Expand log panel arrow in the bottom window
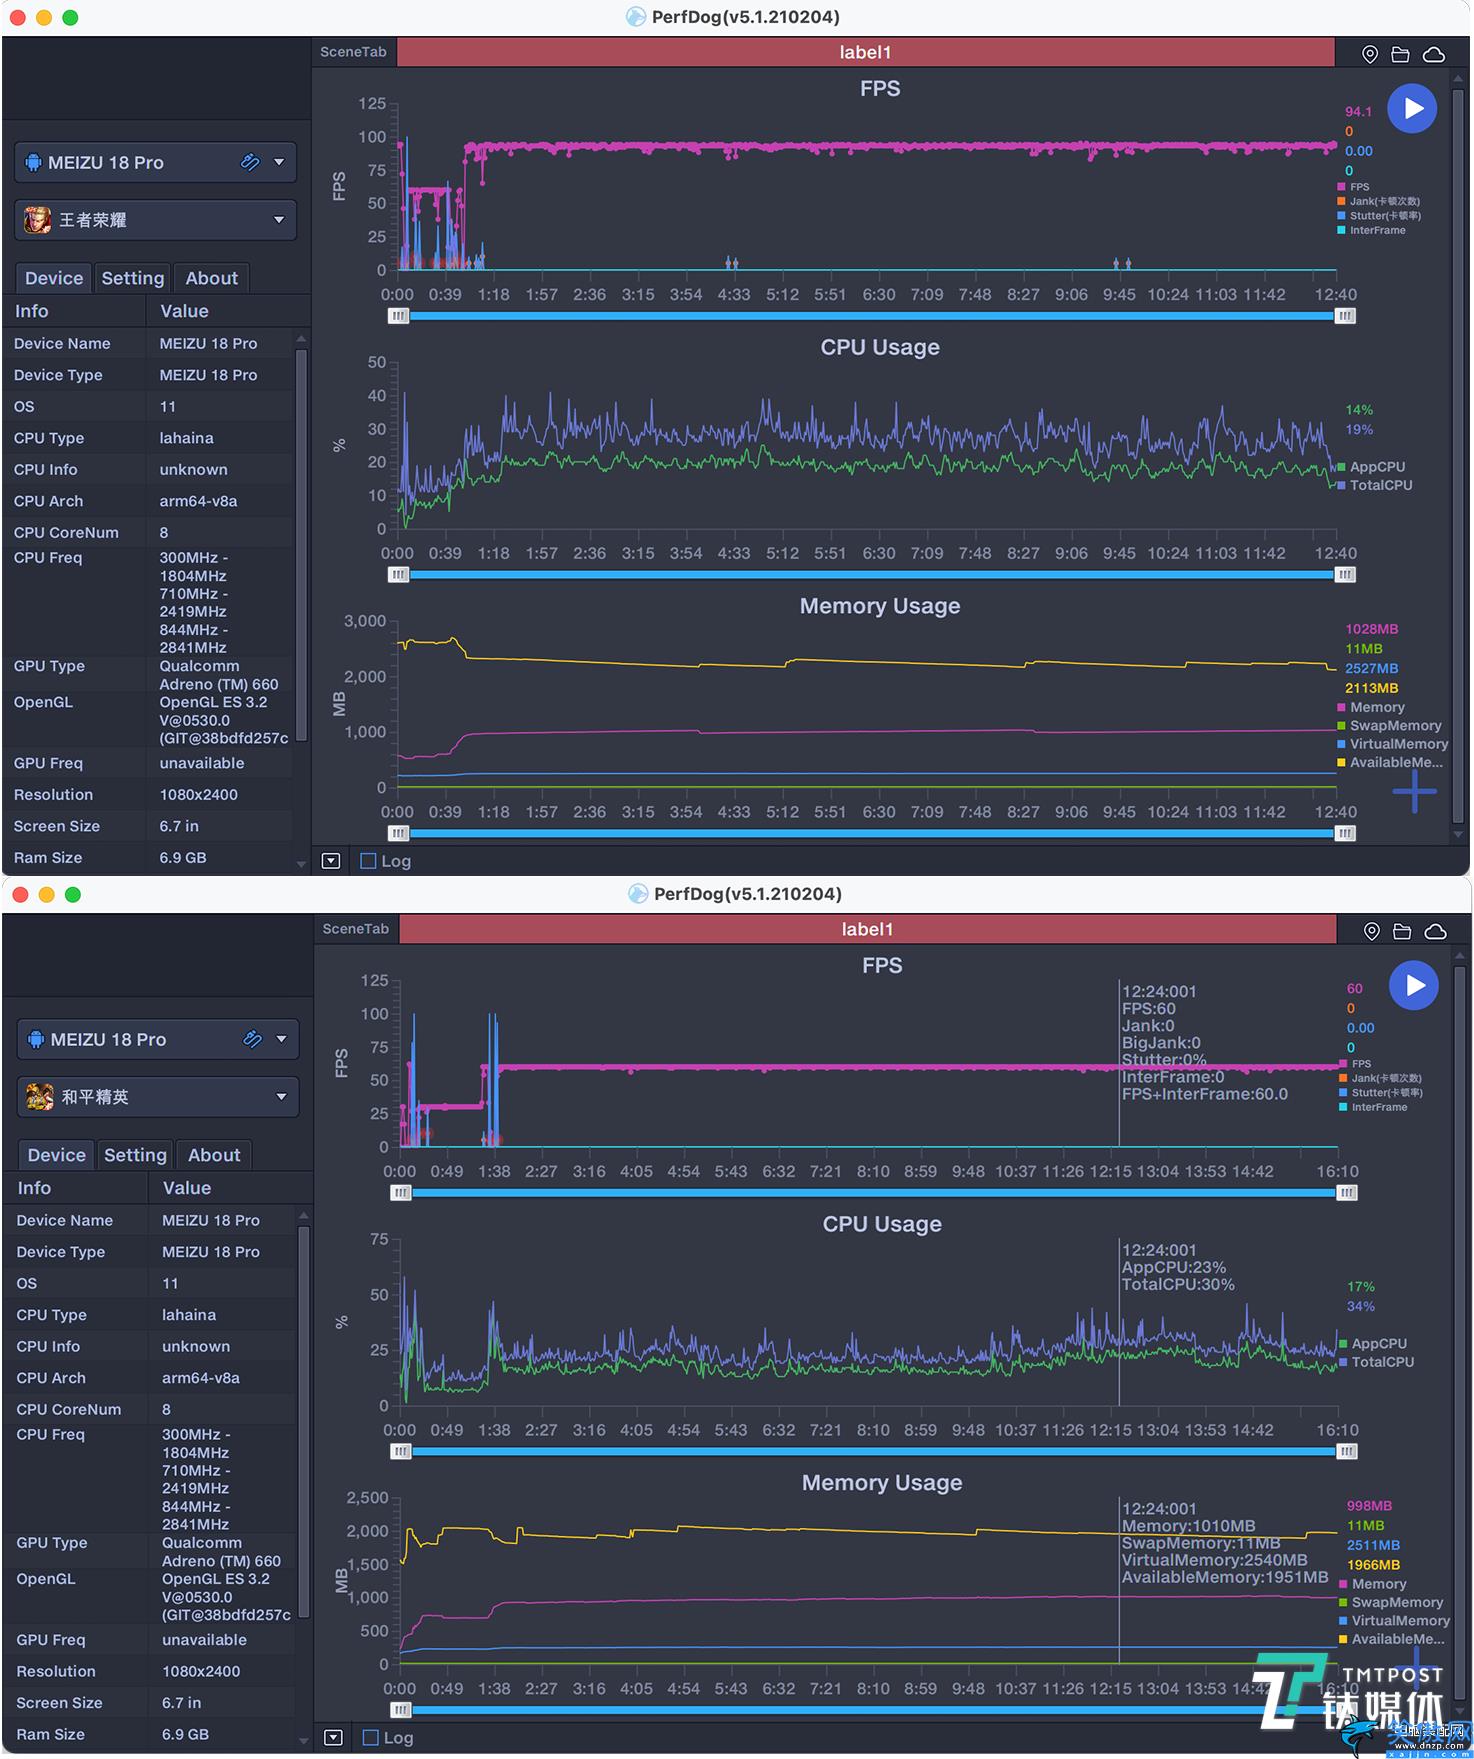1474x1759 pixels. [x=333, y=1737]
